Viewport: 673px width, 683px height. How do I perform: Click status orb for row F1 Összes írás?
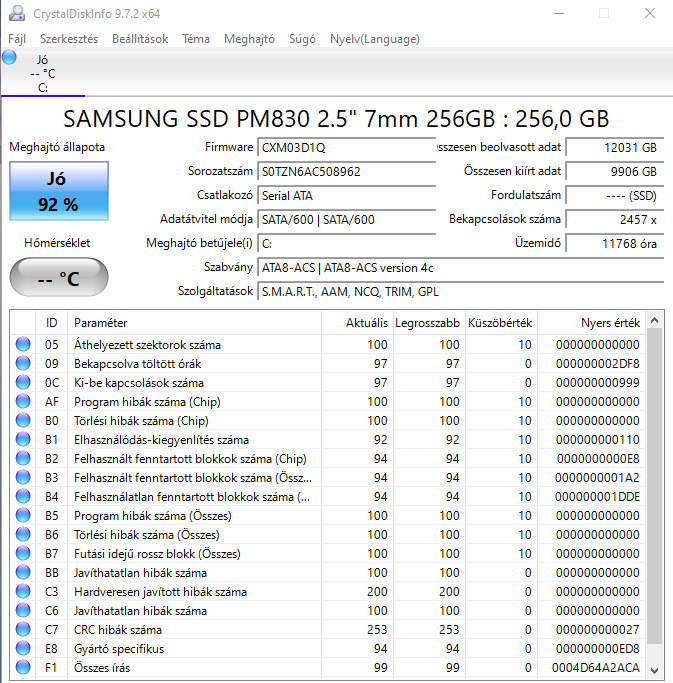(x=23, y=667)
